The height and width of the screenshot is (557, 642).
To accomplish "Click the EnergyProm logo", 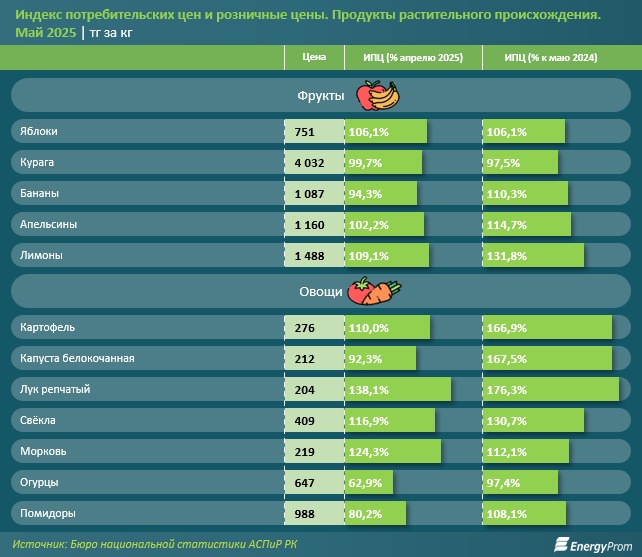I will tap(593, 545).
